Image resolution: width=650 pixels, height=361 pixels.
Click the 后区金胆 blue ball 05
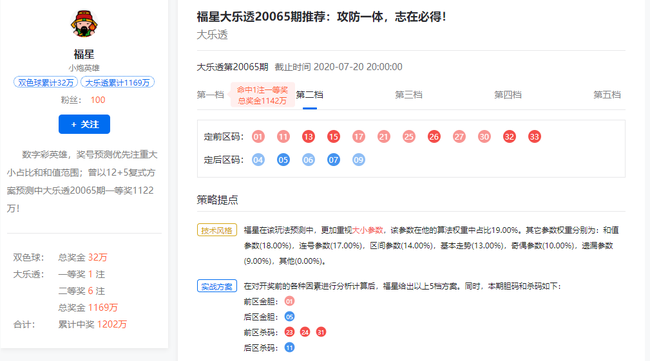[x=289, y=317]
